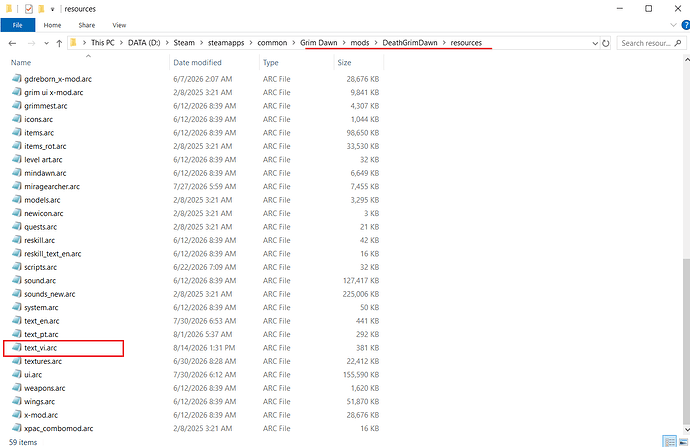
Task: Open the View ribbon tab
Action: click(x=119, y=25)
